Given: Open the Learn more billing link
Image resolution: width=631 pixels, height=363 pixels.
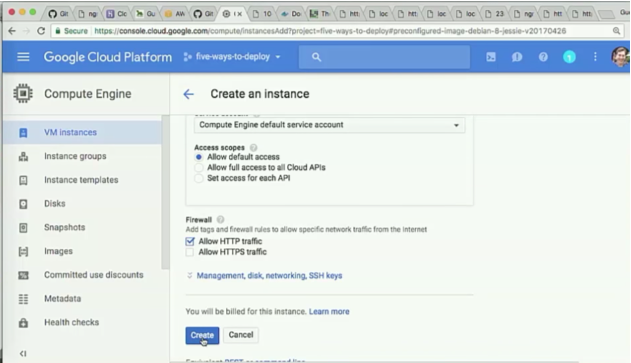Looking at the screenshot, I should pyautogui.click(x=329, y=311).
